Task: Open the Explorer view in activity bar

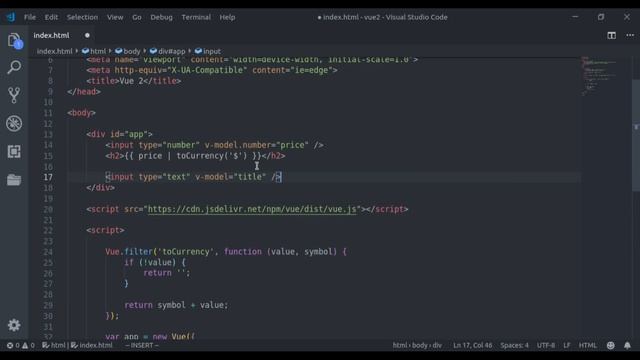Action: pyautogui.click(x=14, y=40)
